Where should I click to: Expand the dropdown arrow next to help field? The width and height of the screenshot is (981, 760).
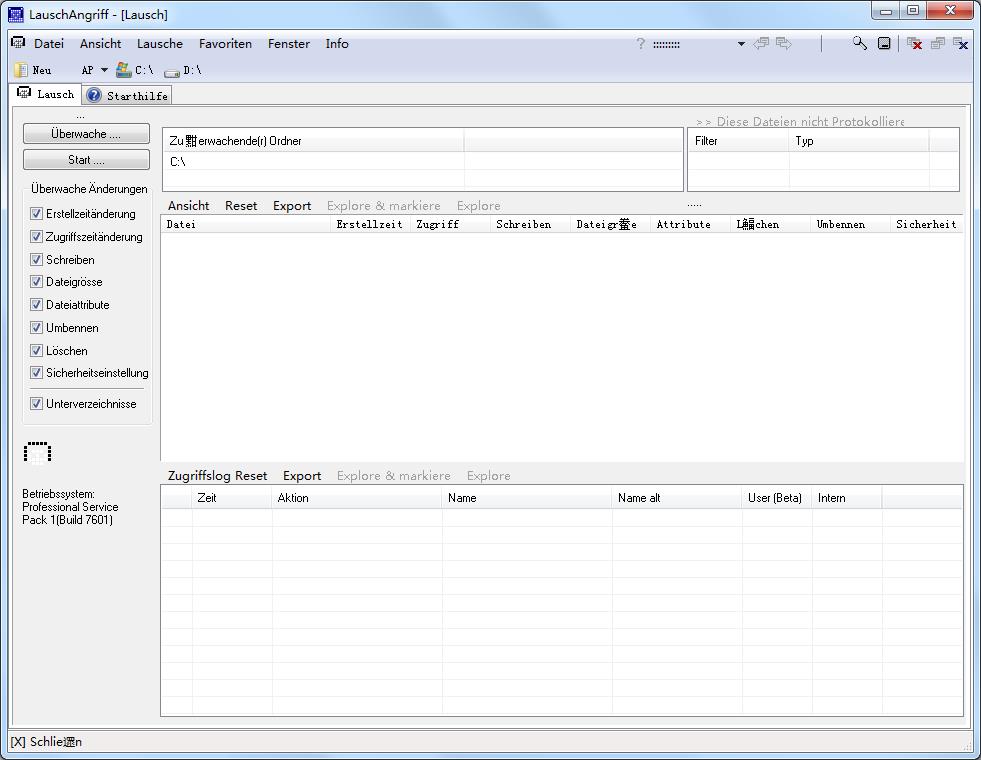point(741,44)
